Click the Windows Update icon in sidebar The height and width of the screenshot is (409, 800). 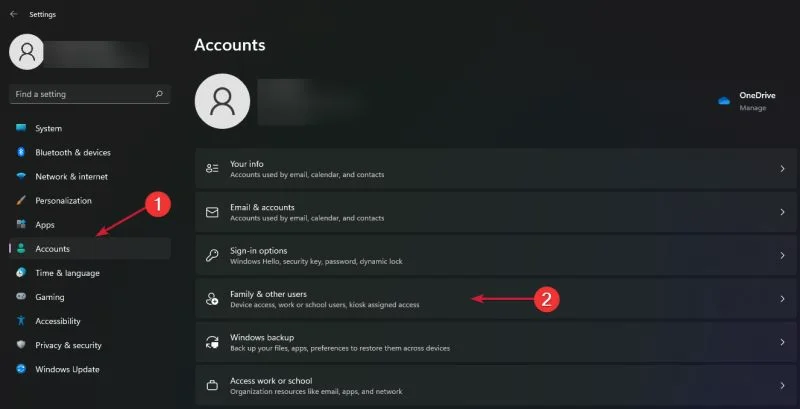[21, 369]
